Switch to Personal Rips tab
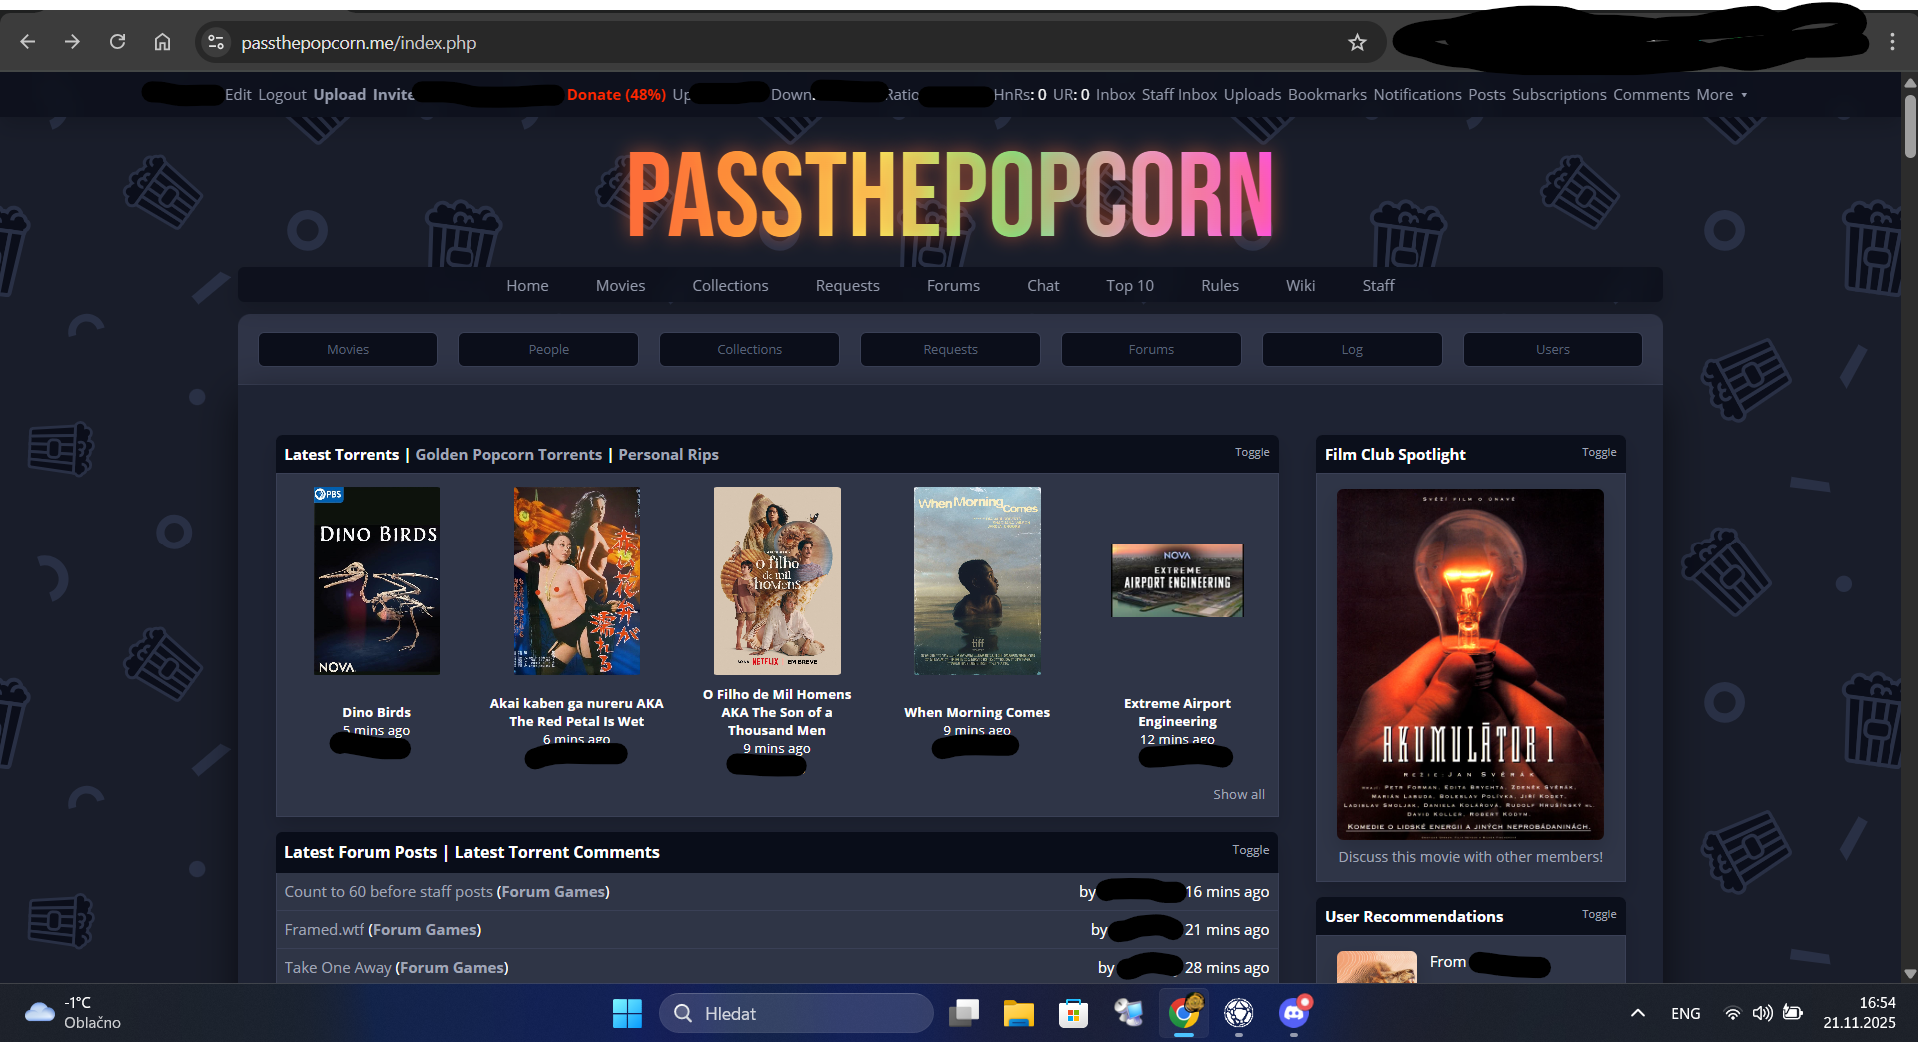The width and height of the screenshot is (1918, 1042). pos(668,454)
